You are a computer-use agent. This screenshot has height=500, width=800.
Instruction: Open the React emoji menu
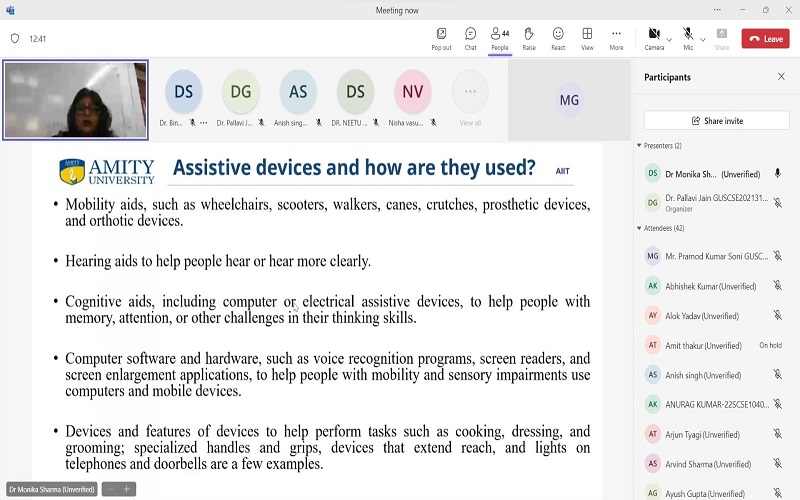tap(558, 38)
